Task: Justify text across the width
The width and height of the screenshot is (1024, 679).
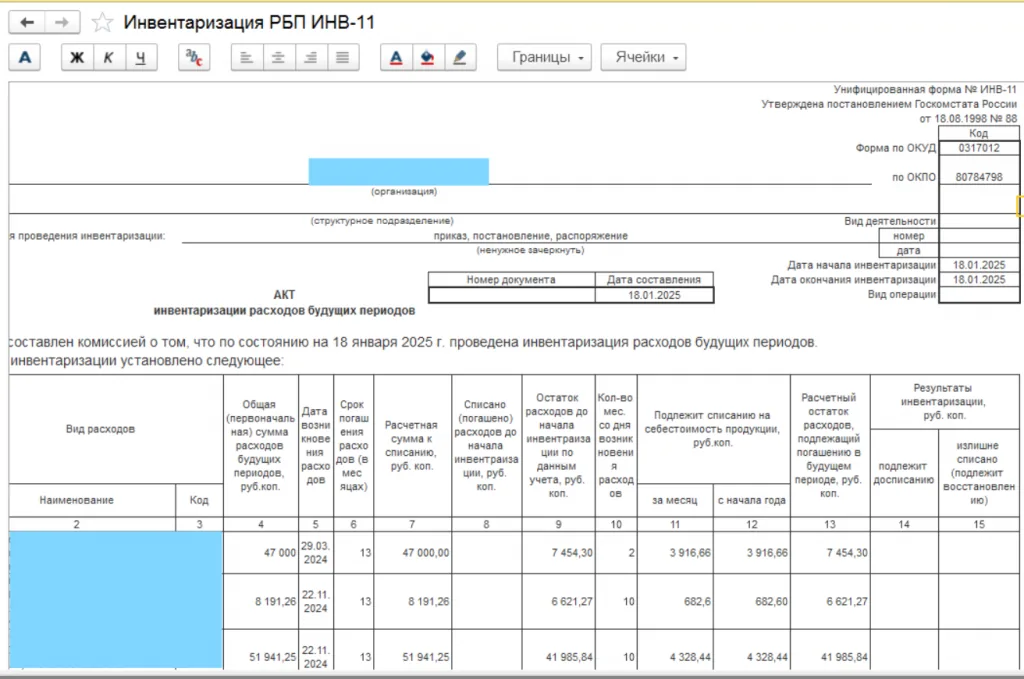Action: coord(343,57)
